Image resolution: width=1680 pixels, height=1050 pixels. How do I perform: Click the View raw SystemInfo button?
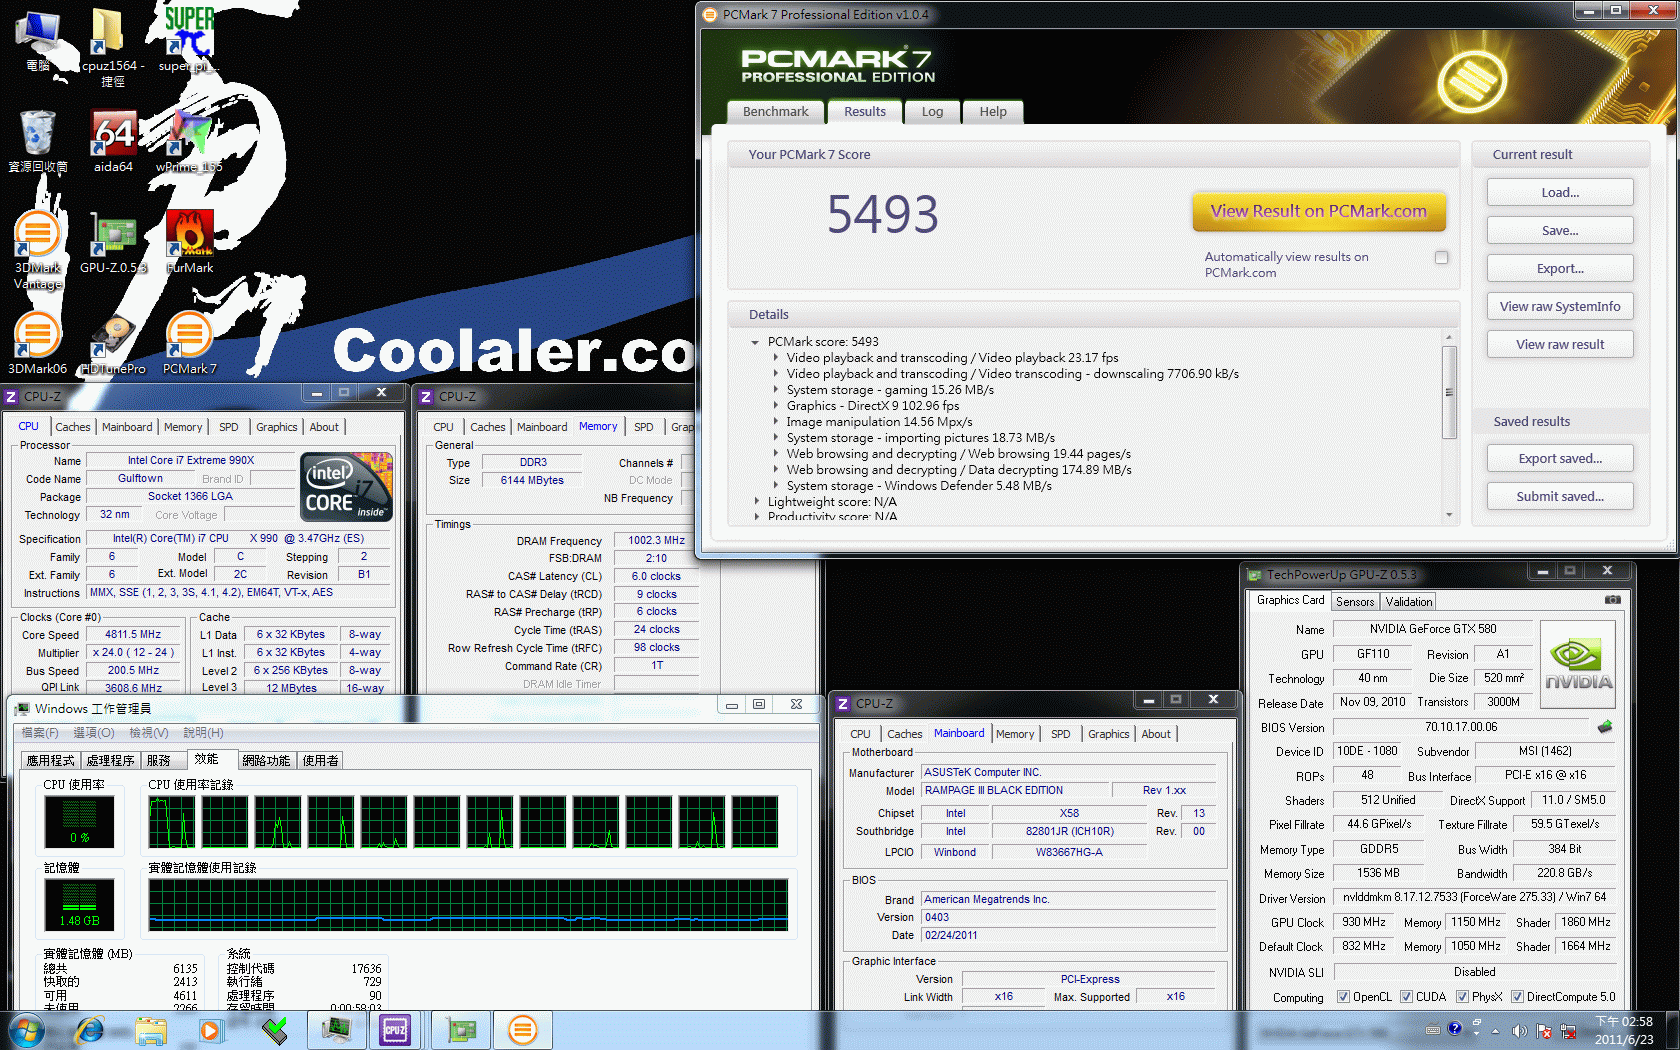(1559, 307)
